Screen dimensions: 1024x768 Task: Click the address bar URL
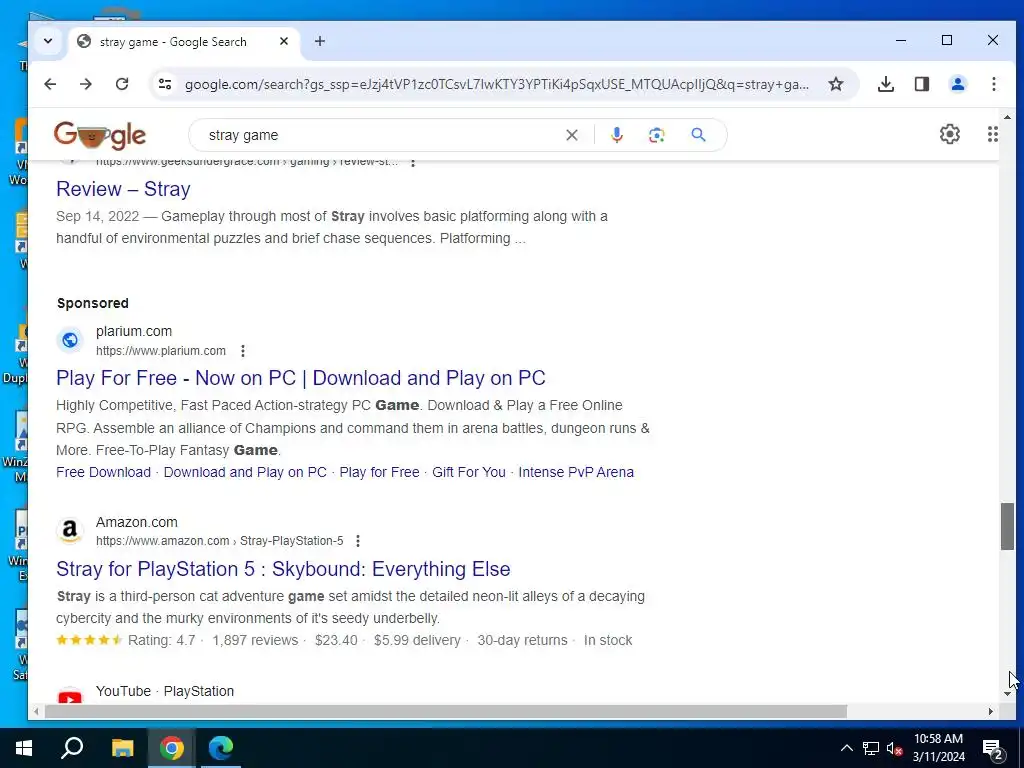[x=496, y=84]
